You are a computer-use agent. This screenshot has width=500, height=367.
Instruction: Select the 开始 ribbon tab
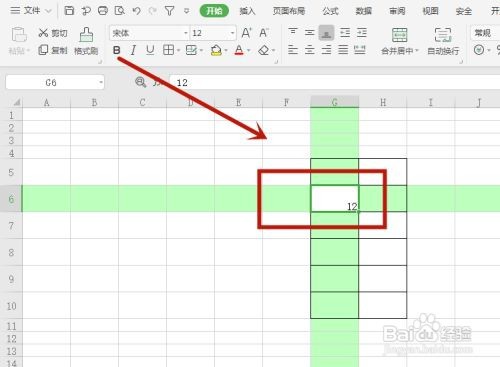(214, 11)
